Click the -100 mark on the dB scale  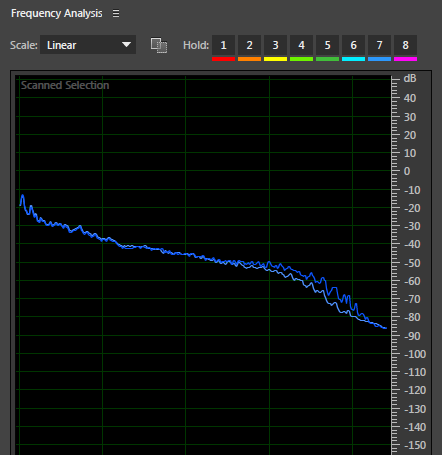pos(415,354)
